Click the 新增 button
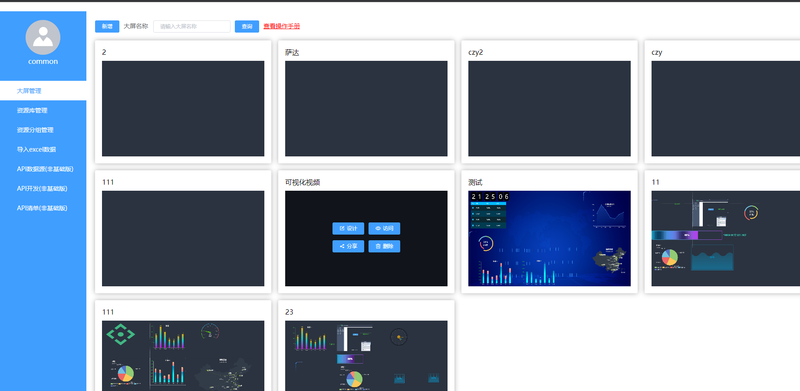The height and width of the screenshot is (391, 800). pos(107,27)
